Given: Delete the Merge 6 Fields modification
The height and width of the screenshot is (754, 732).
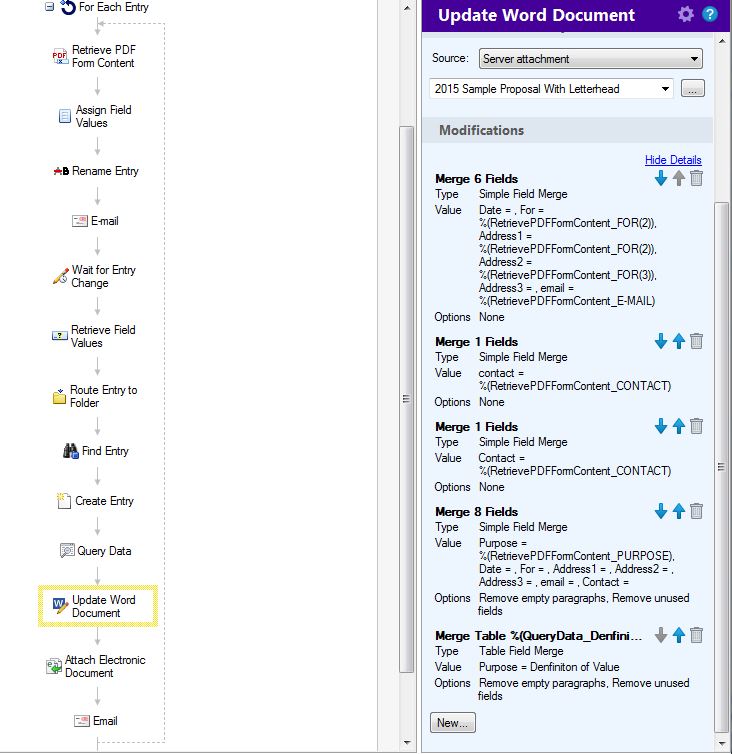Looking at the screenshot, I should [697, 178].
